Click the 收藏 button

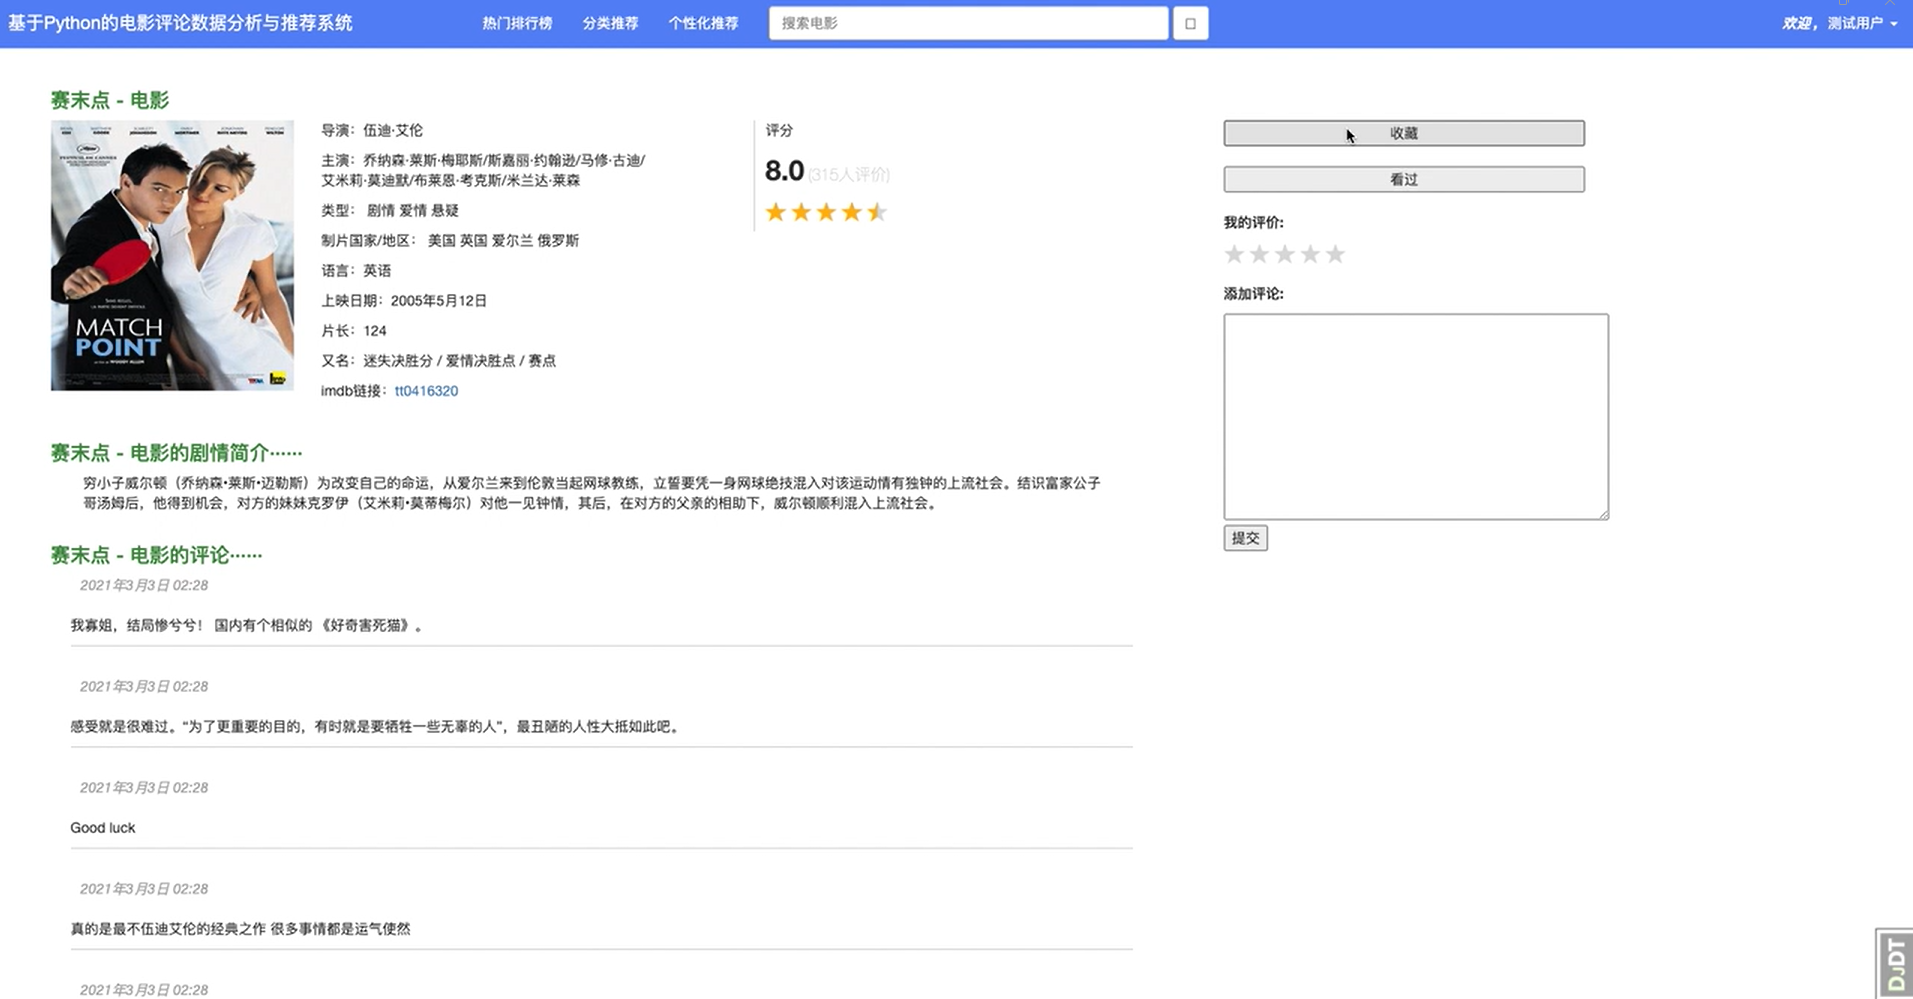click(x=1404, y=133)
